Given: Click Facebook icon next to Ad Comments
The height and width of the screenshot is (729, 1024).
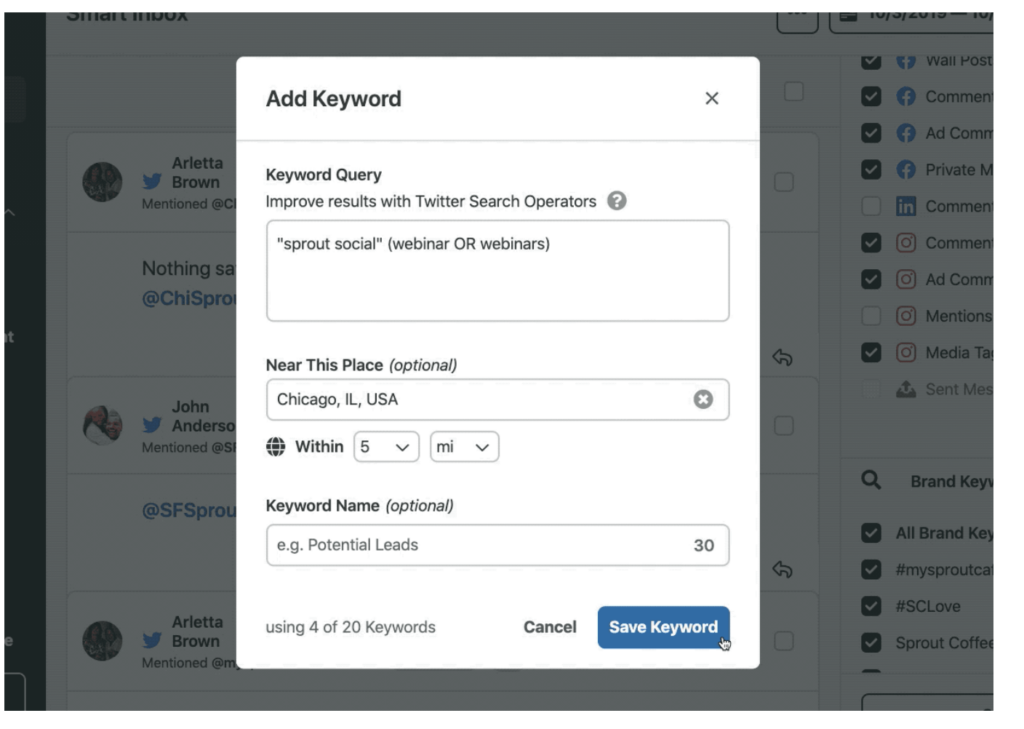Looking at the screenshot, I should tap(905, 133).
